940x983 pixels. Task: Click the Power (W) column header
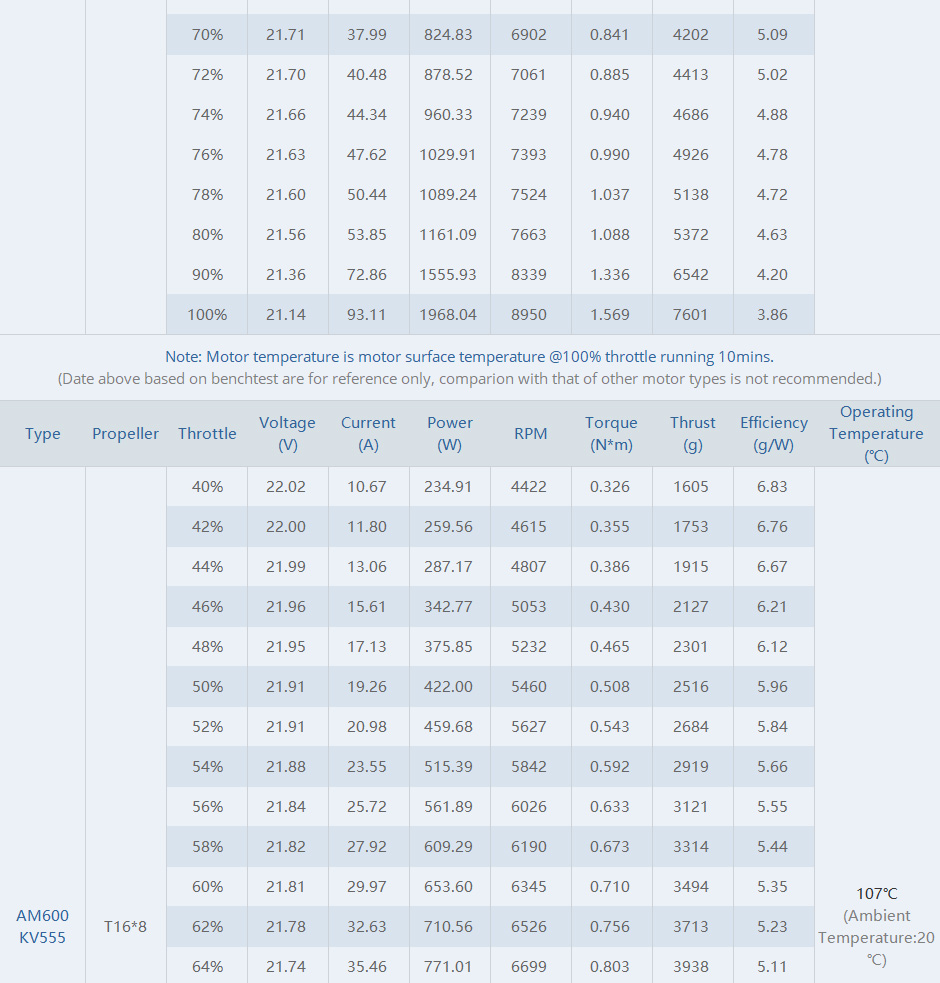click(449, 434)
